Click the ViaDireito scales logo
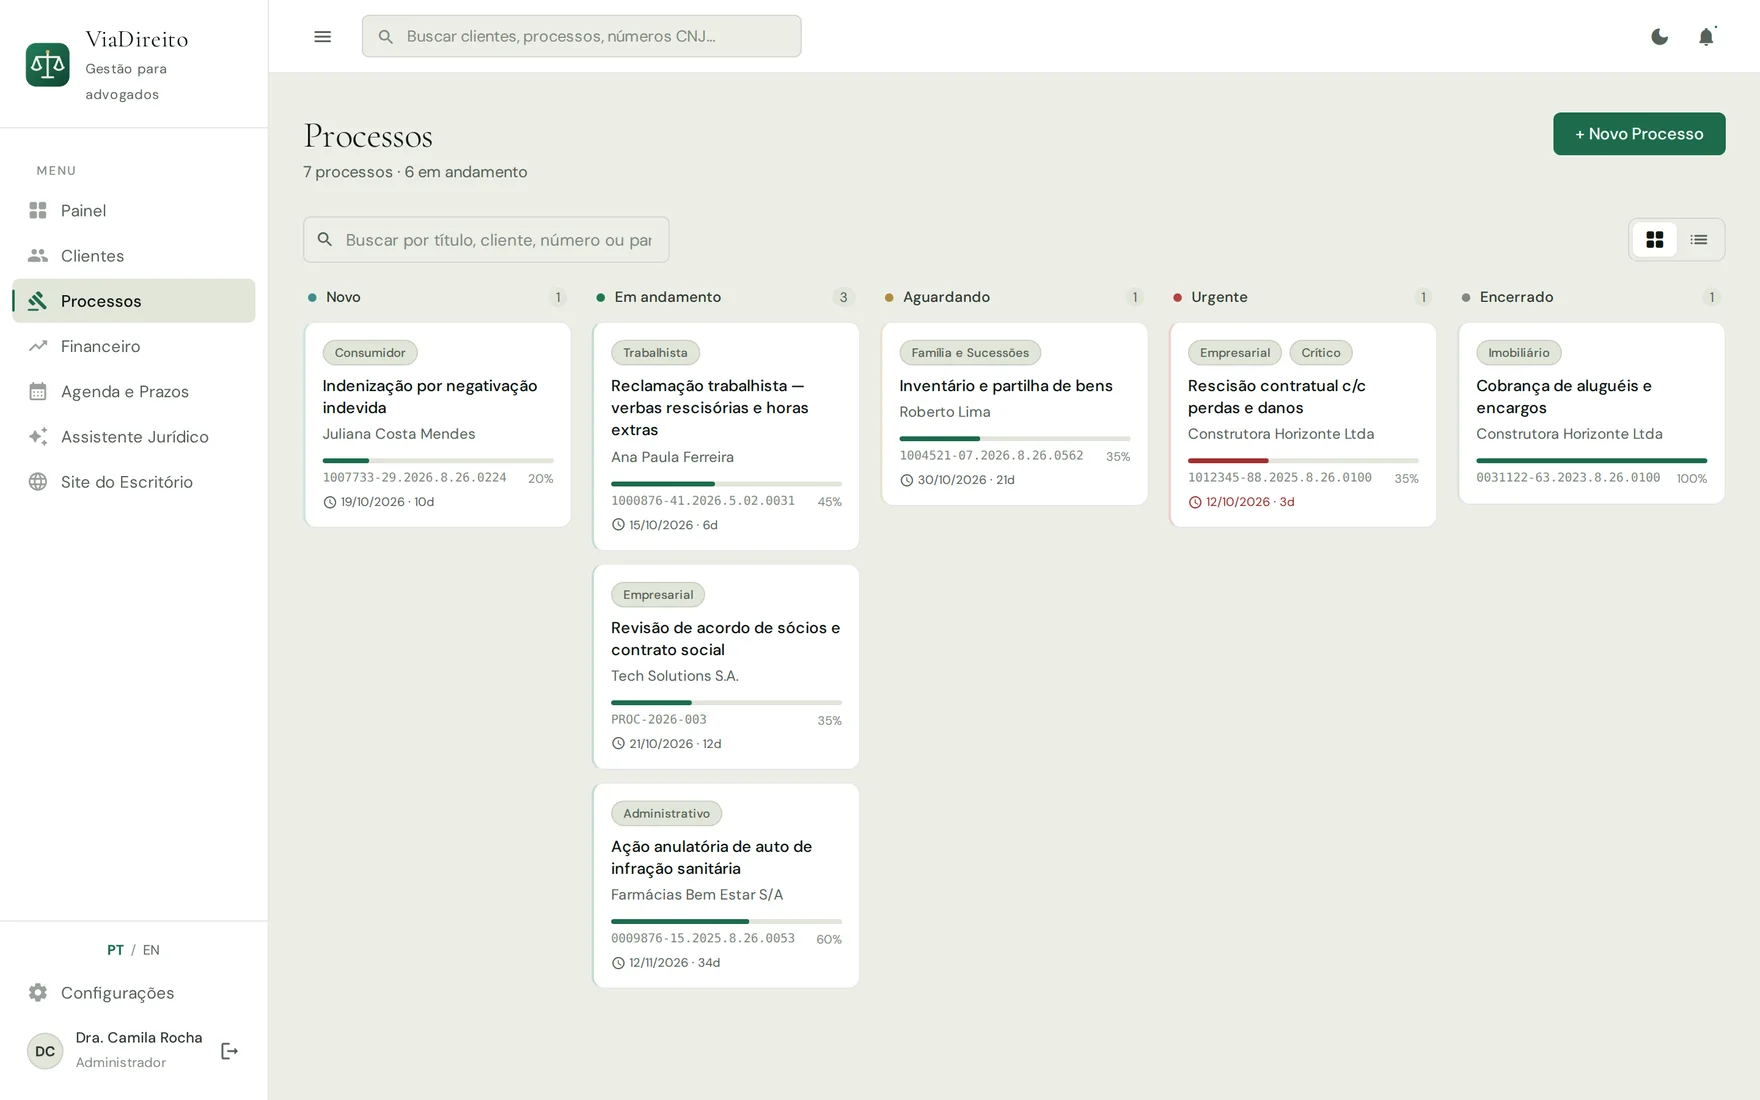This screenshot has height=1100, width=1760. [x=47, y=65]
